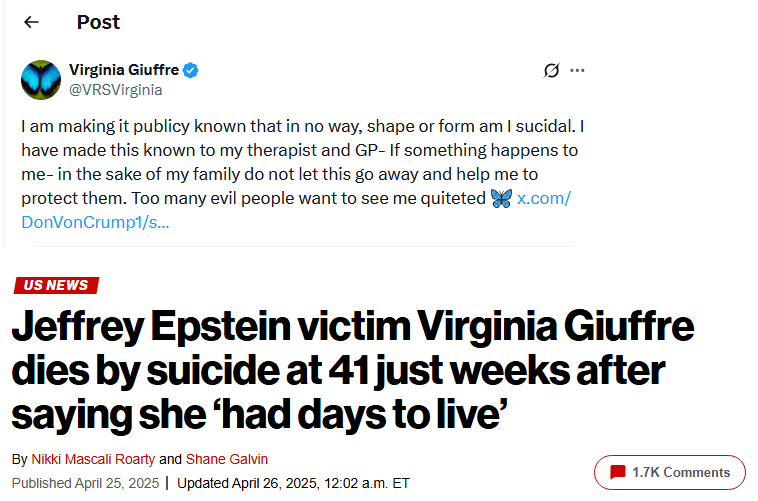758x501 pixels.
Task: Open the three-dot more options menu
Action: (577, 70)
